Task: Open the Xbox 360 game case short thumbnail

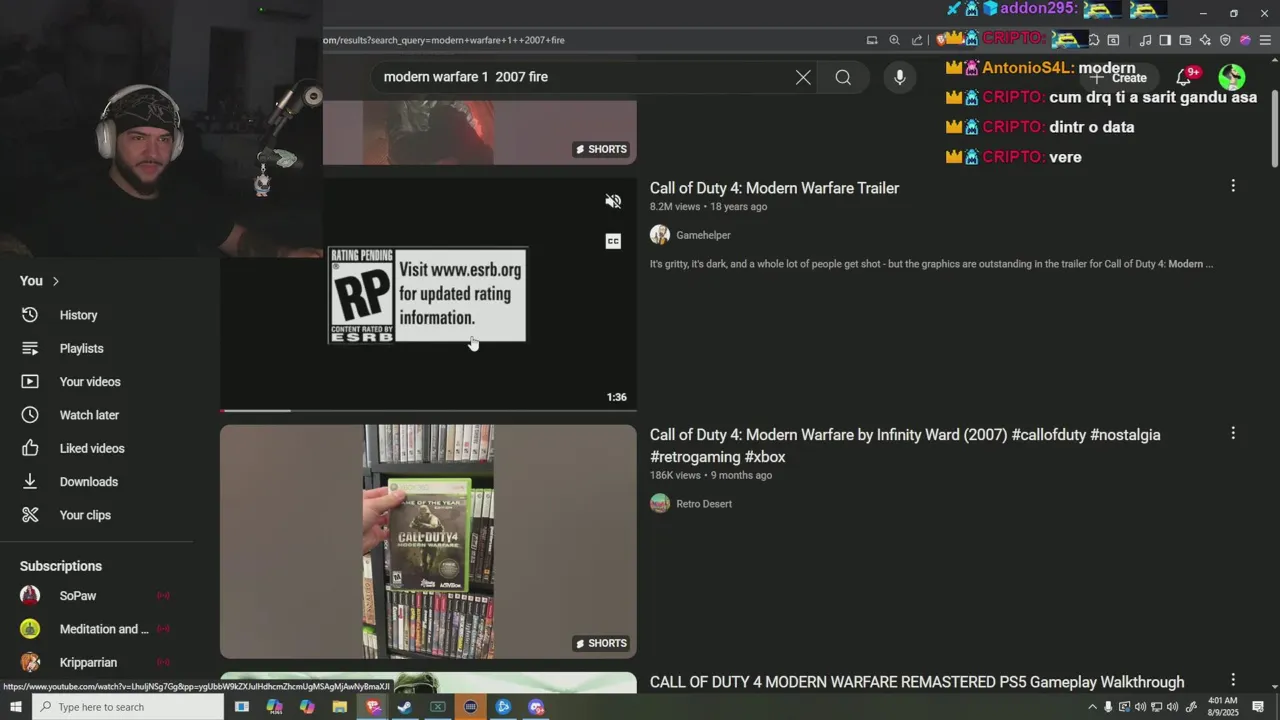Action: pyautogui.click(x=428, y=541)
